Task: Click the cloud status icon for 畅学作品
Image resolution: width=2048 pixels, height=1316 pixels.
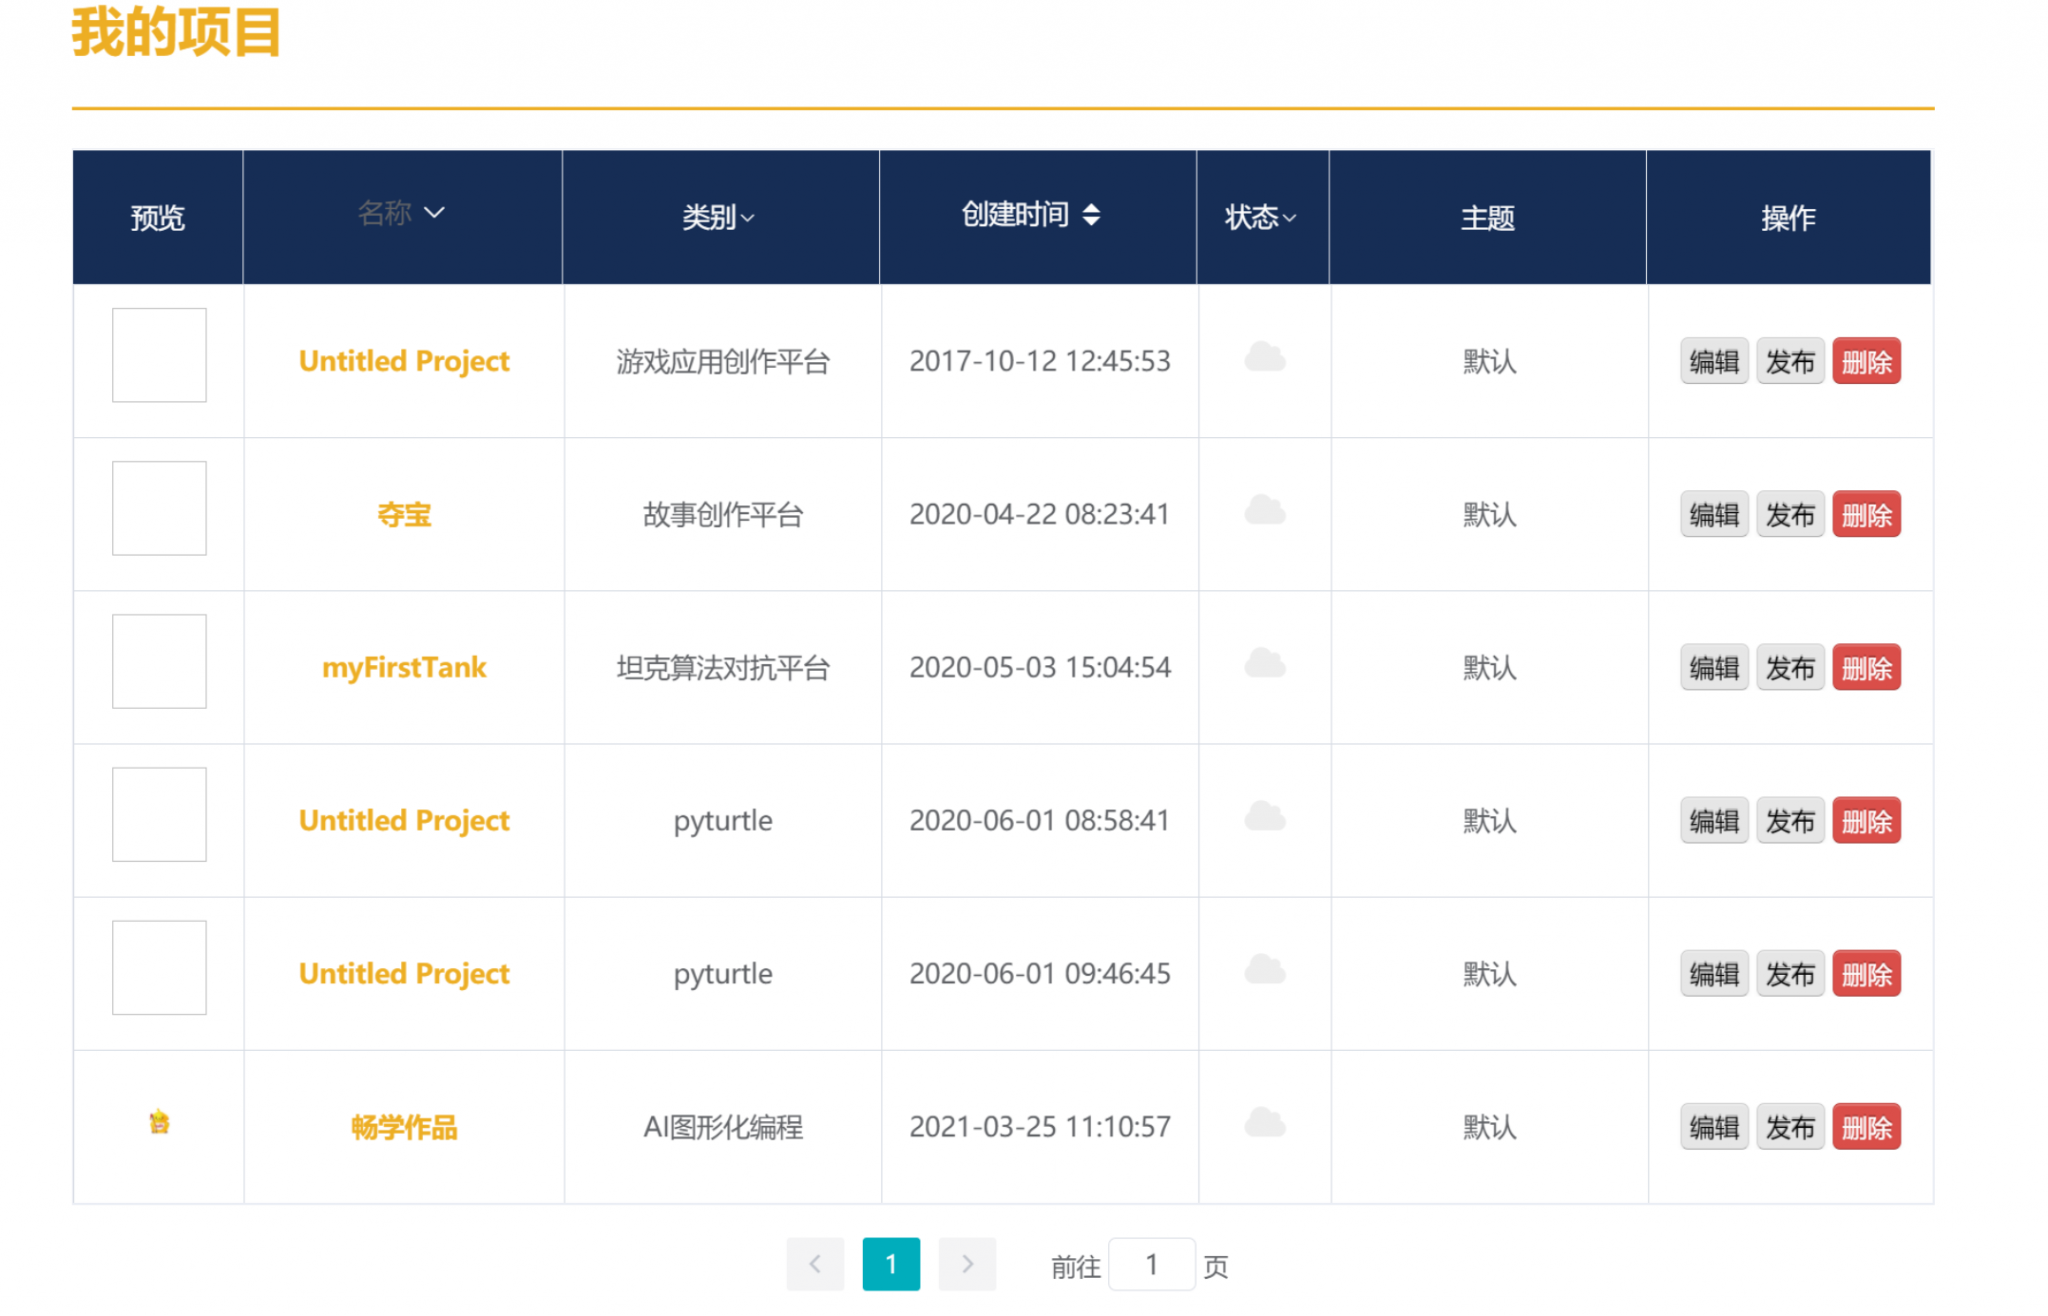Action: pos(1264,1126)
